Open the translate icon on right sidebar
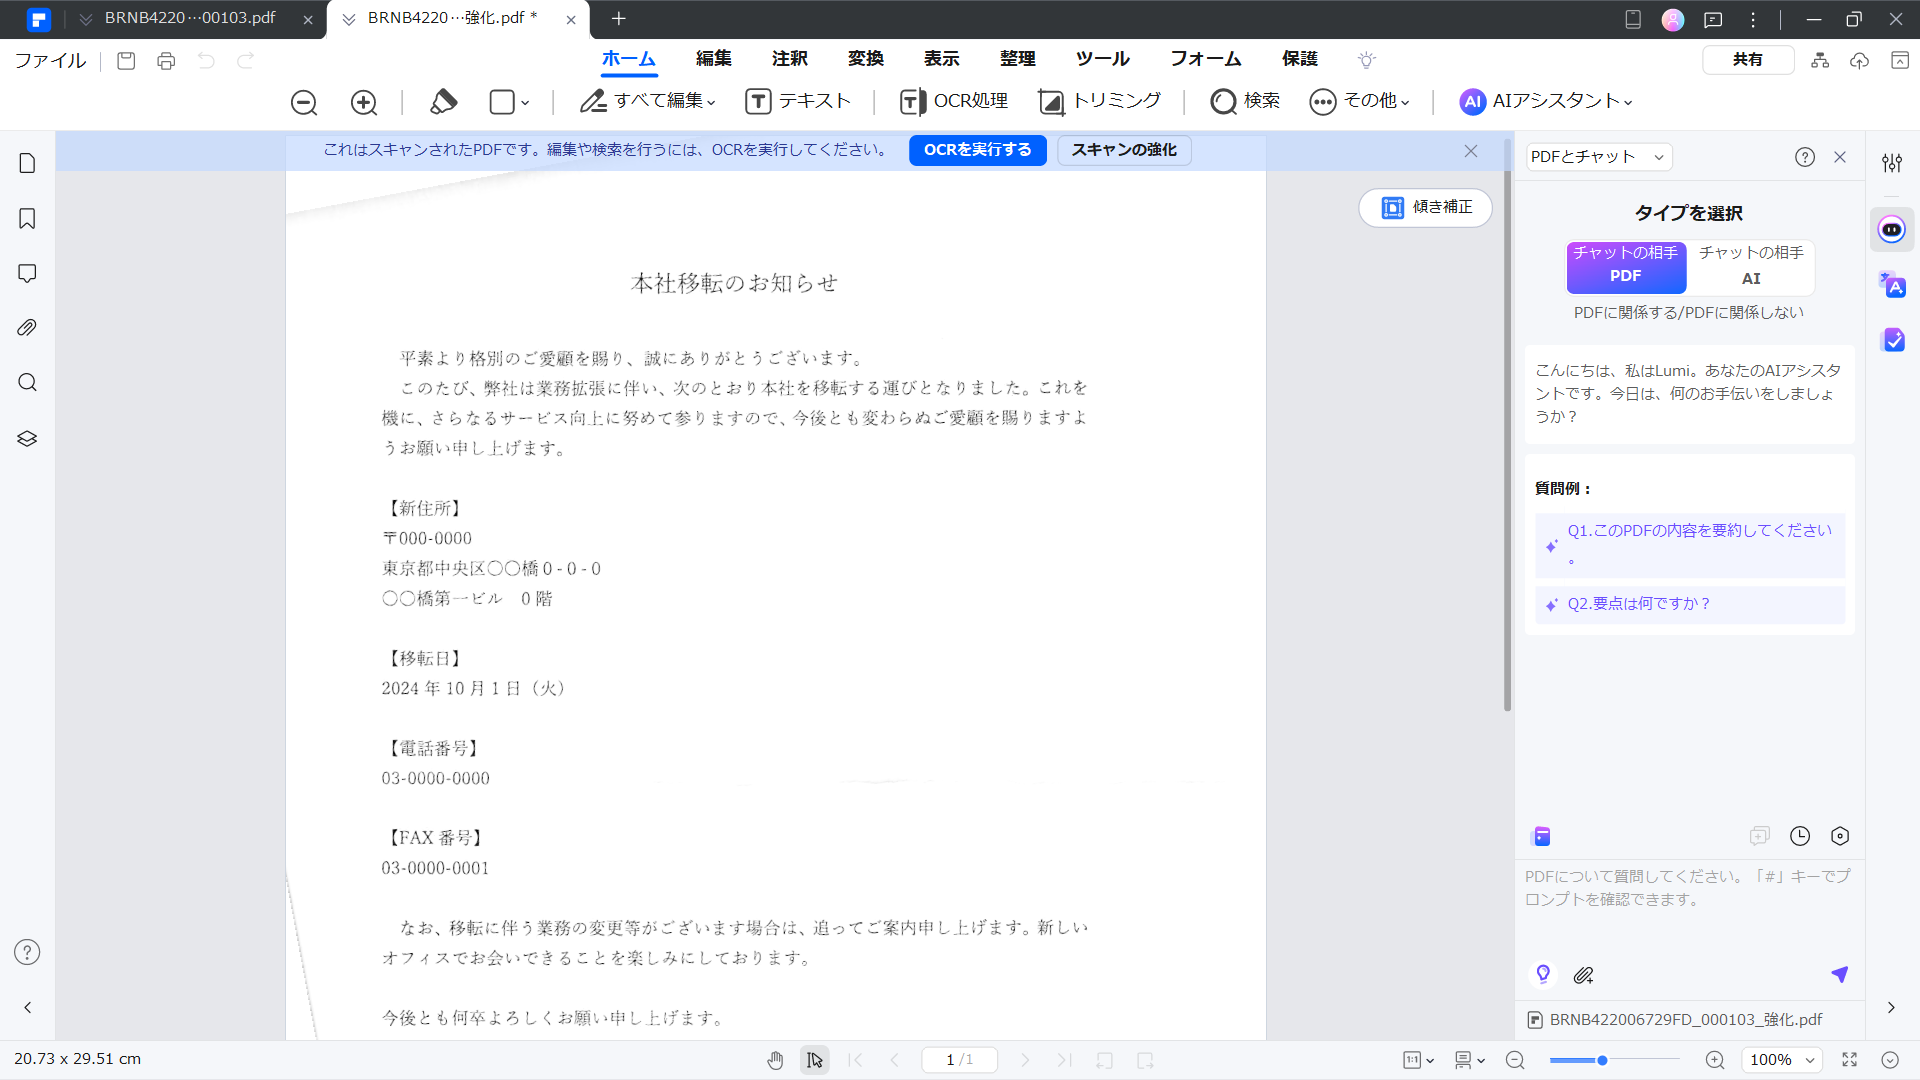Image resolution: width=1920 pixels, height=1080 pixels. point(1892,285)
